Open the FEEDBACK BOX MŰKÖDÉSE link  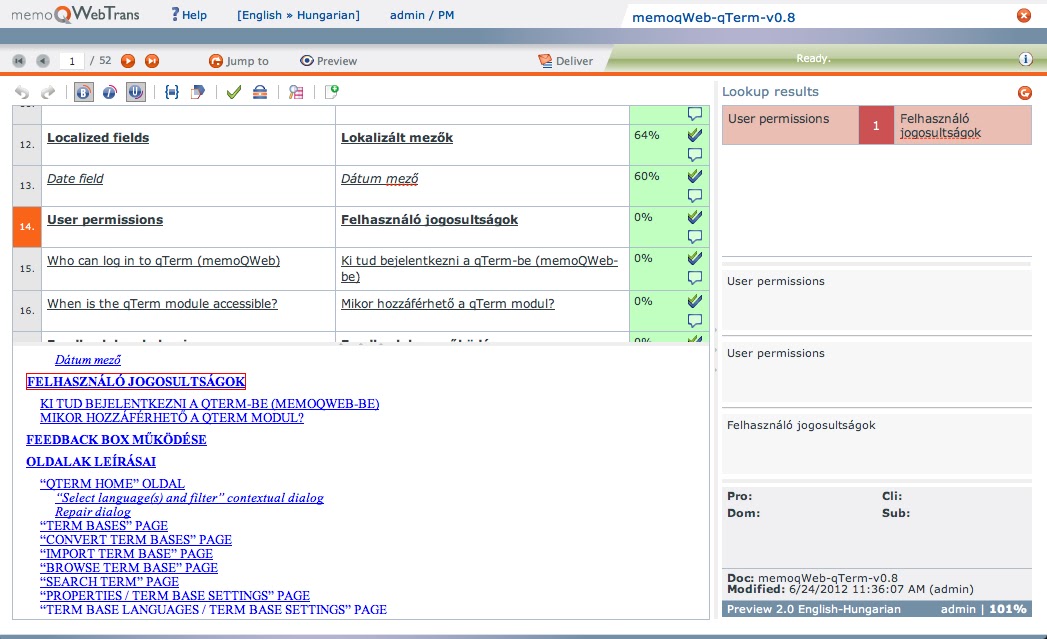116,439
